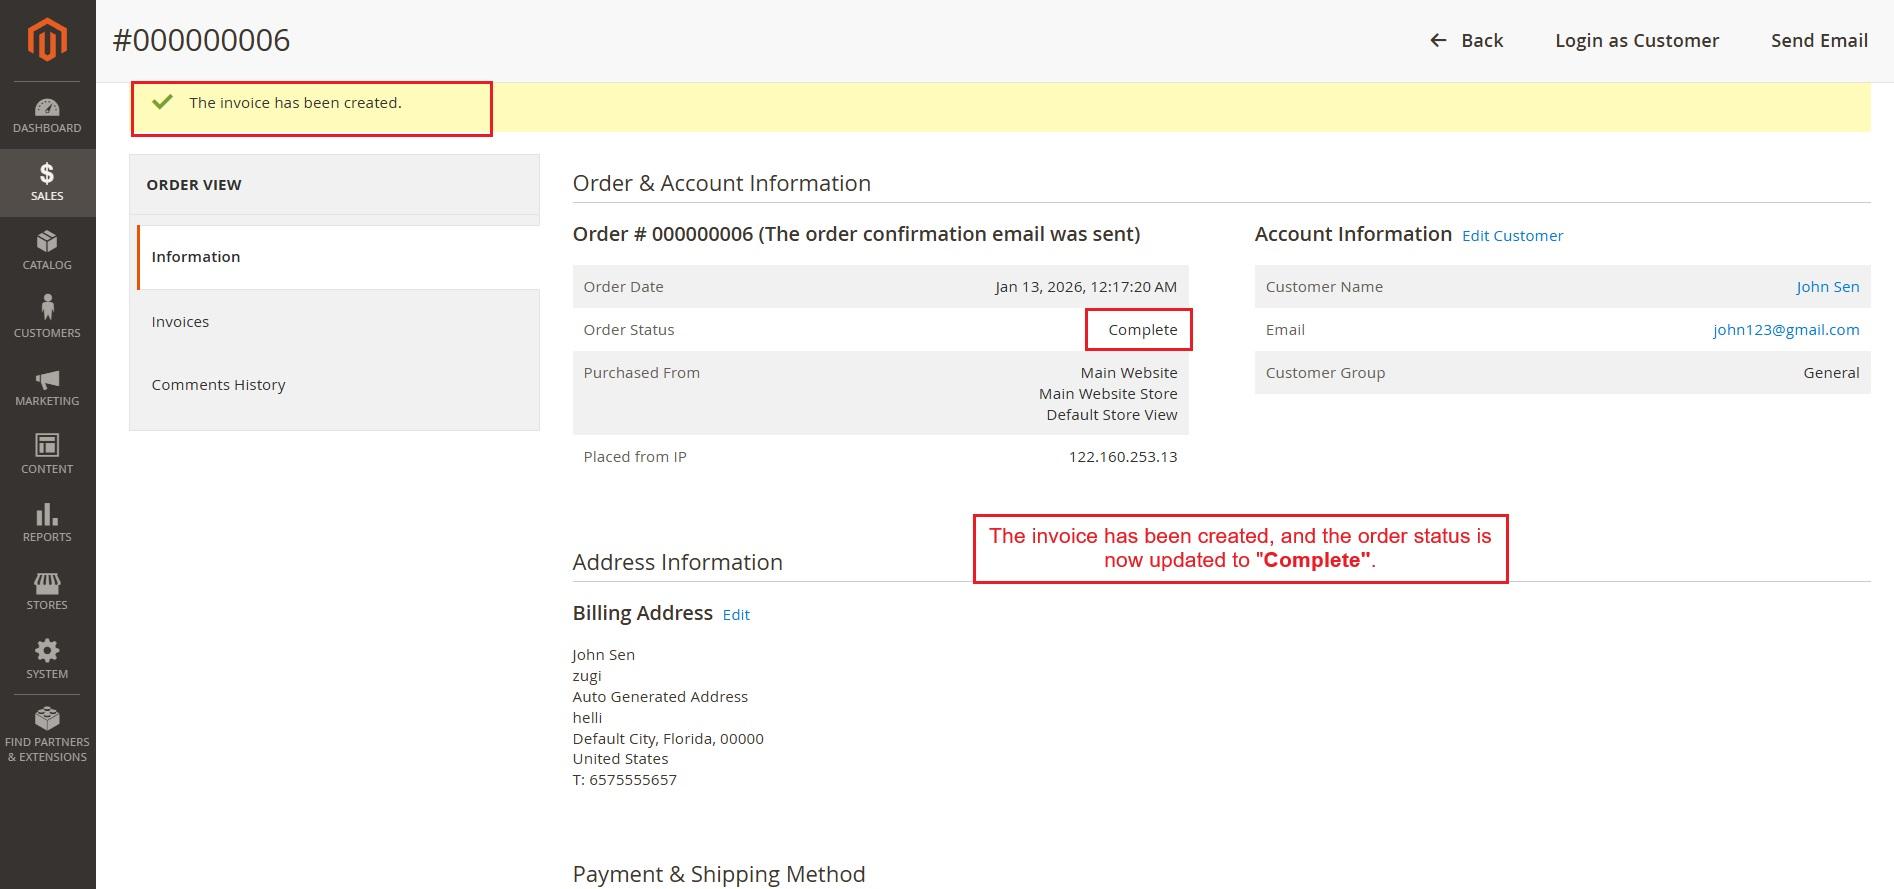The image size is (1894, 889).
Task: Click the Edit Customer link
Action: tap(1512, 236)
